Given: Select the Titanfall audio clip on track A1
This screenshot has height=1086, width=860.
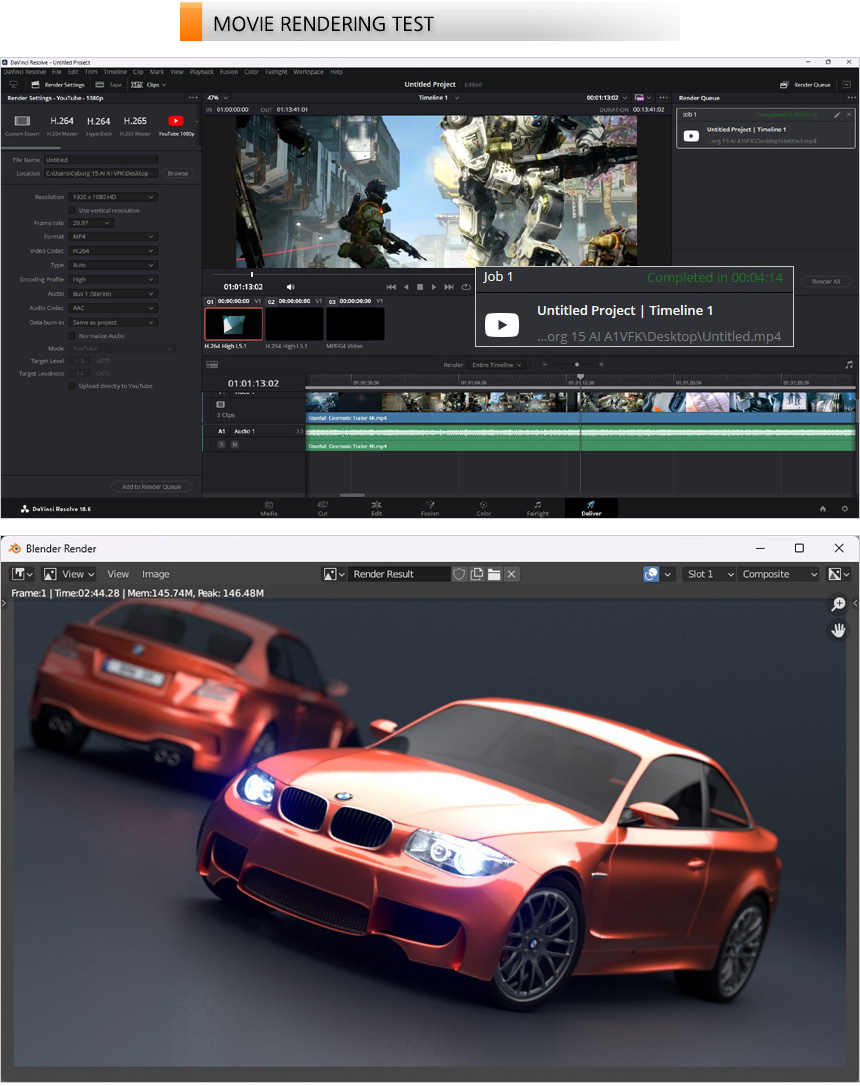Looking at the screenshot, I should [580, 438].
